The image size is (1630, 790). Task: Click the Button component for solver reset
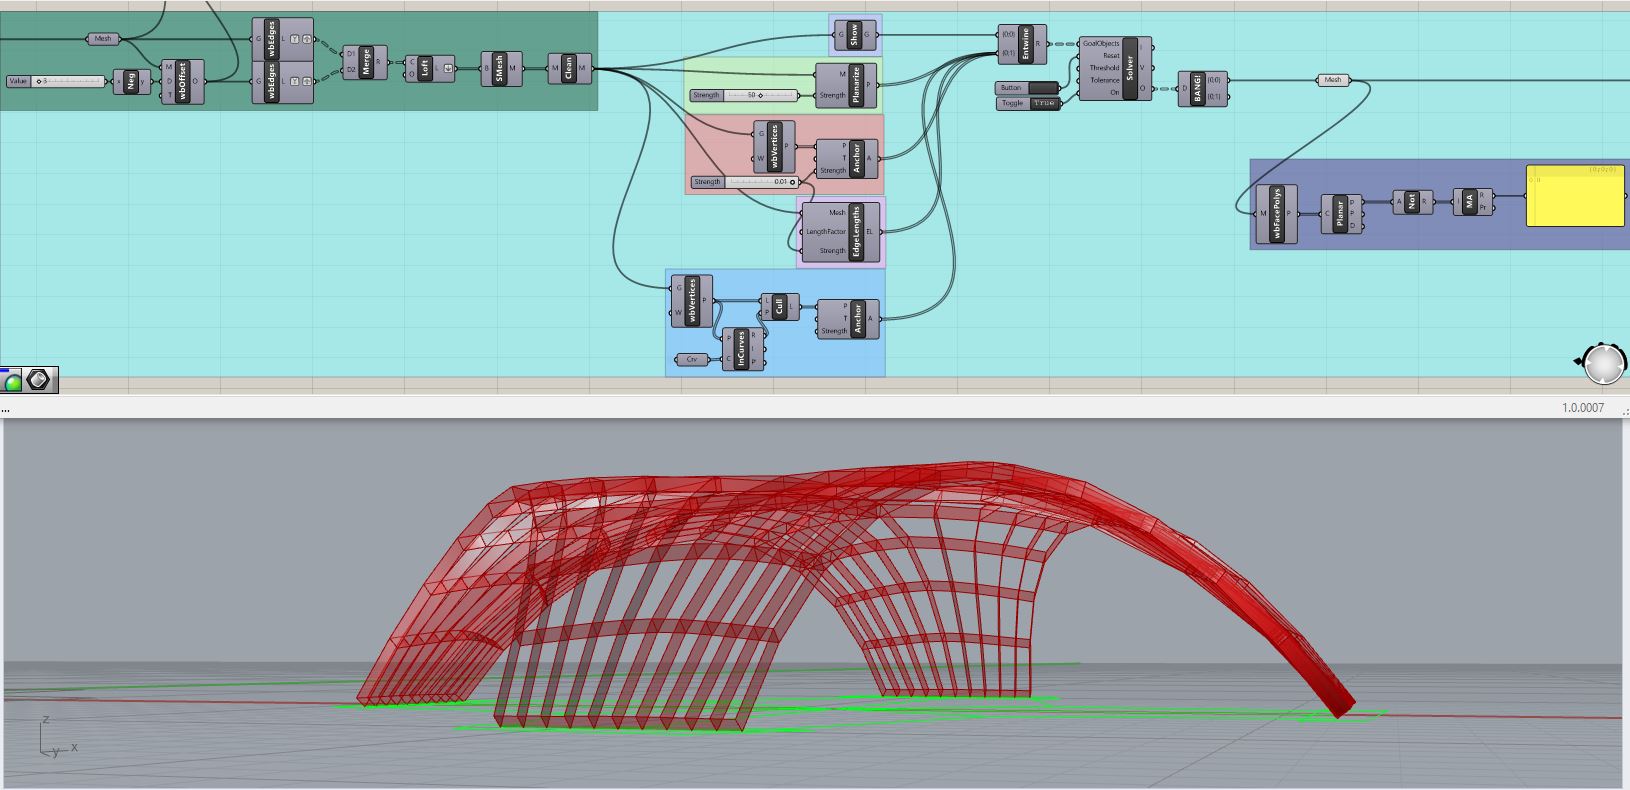1028,88
